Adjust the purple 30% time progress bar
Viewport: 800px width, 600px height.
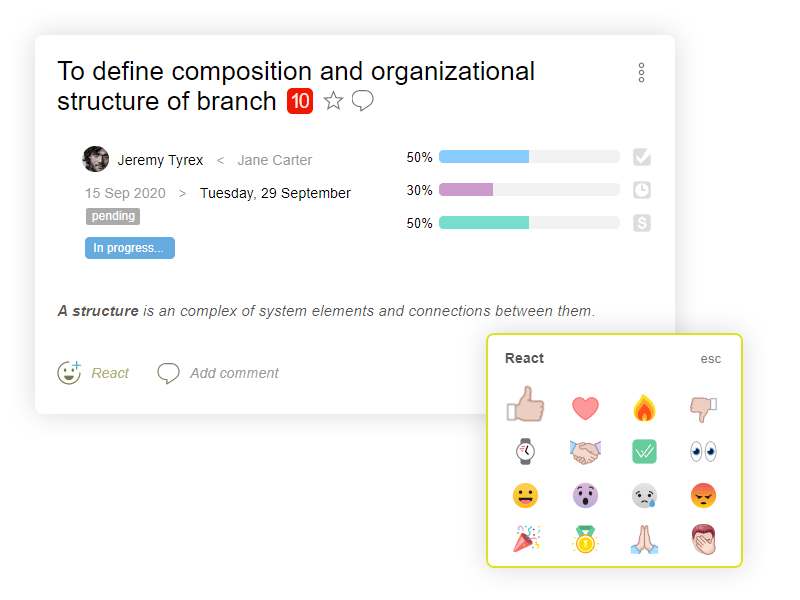coord(529,190)
